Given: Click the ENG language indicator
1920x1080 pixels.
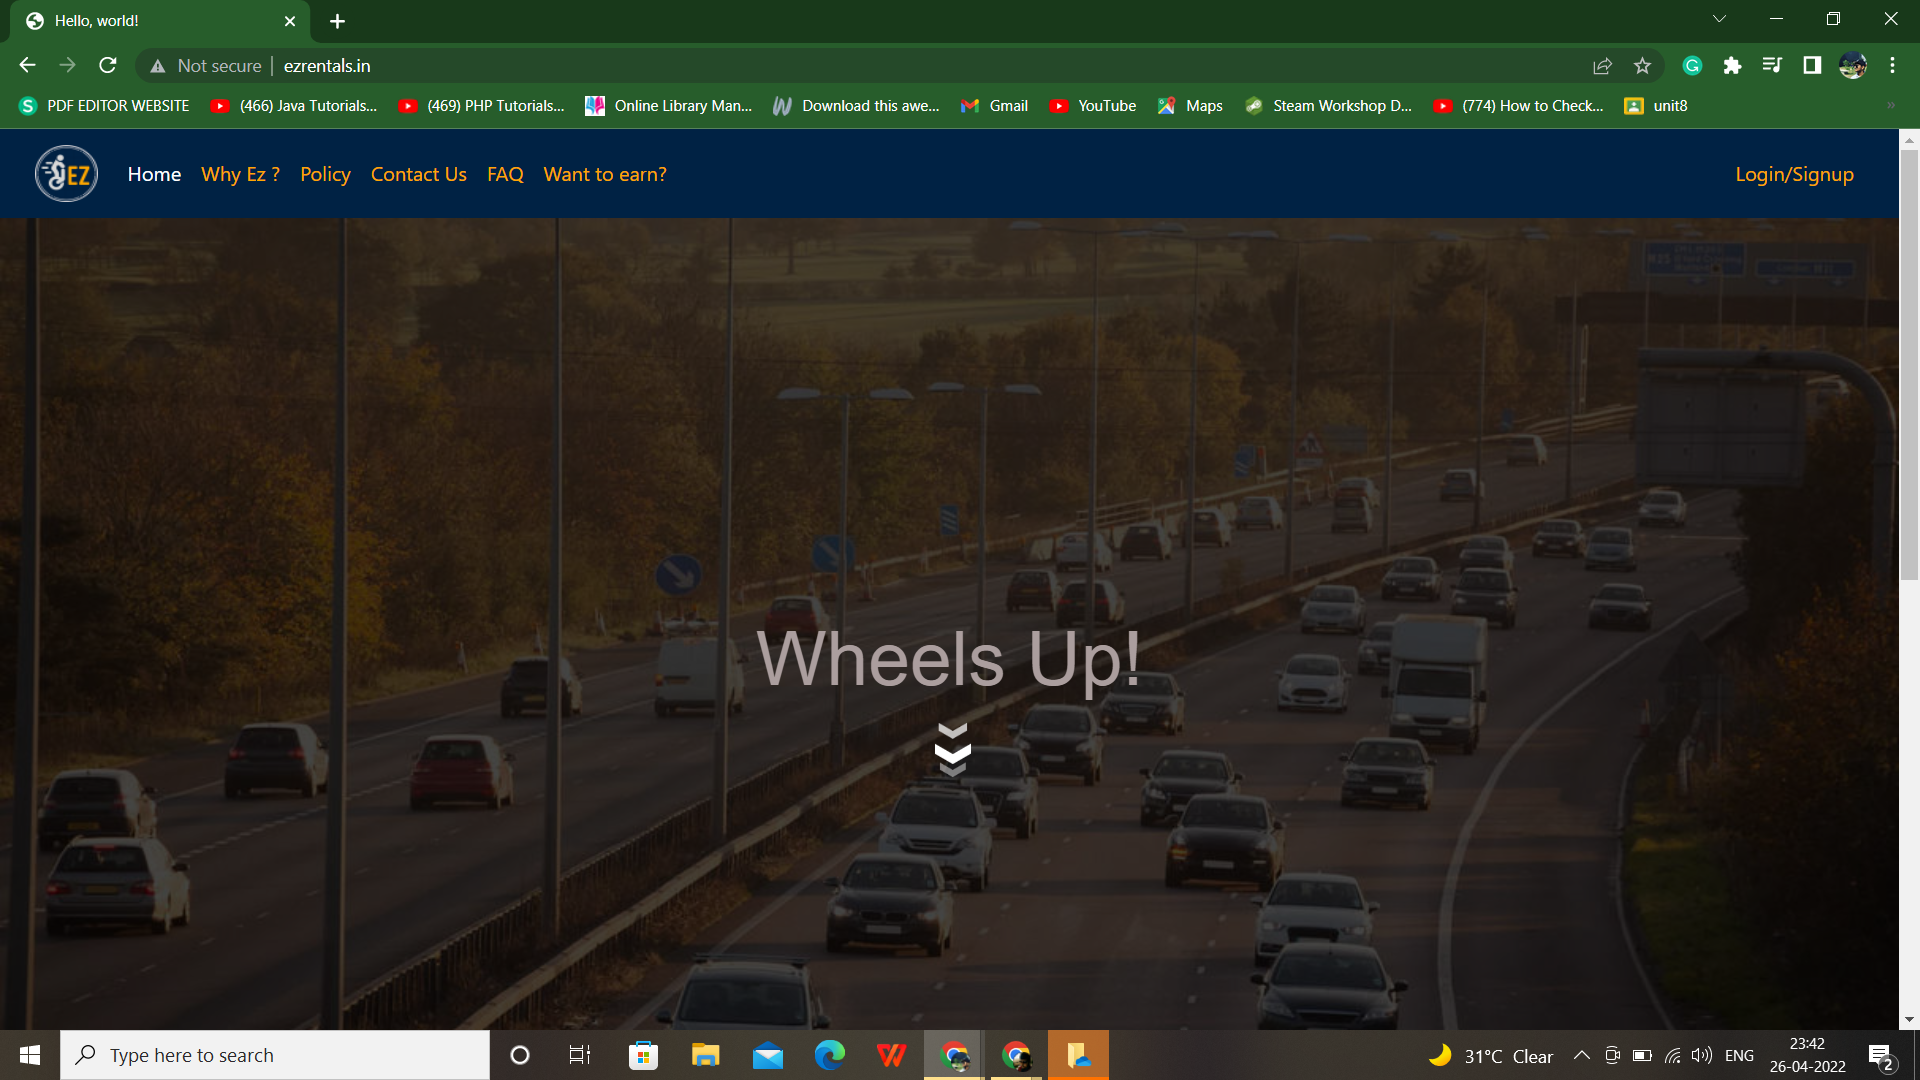Looking at the screenshot, I should (1739, 1056).
